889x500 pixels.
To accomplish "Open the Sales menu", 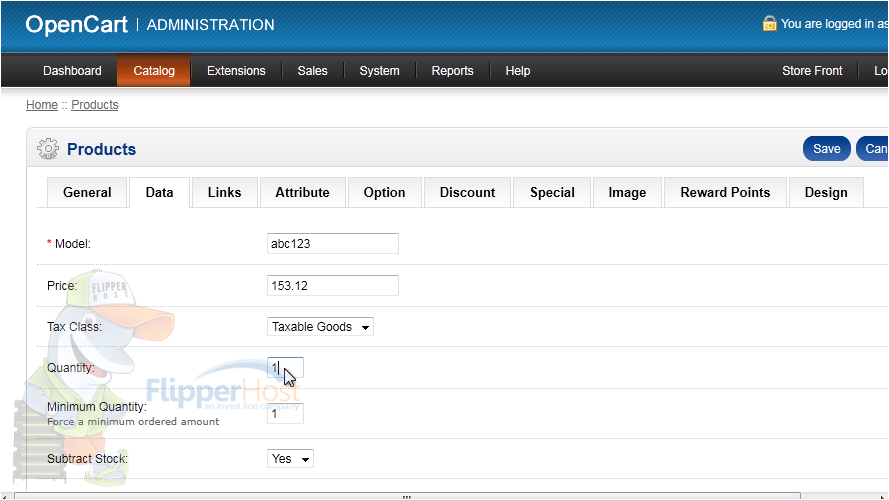I will click(x=312, y=71).
